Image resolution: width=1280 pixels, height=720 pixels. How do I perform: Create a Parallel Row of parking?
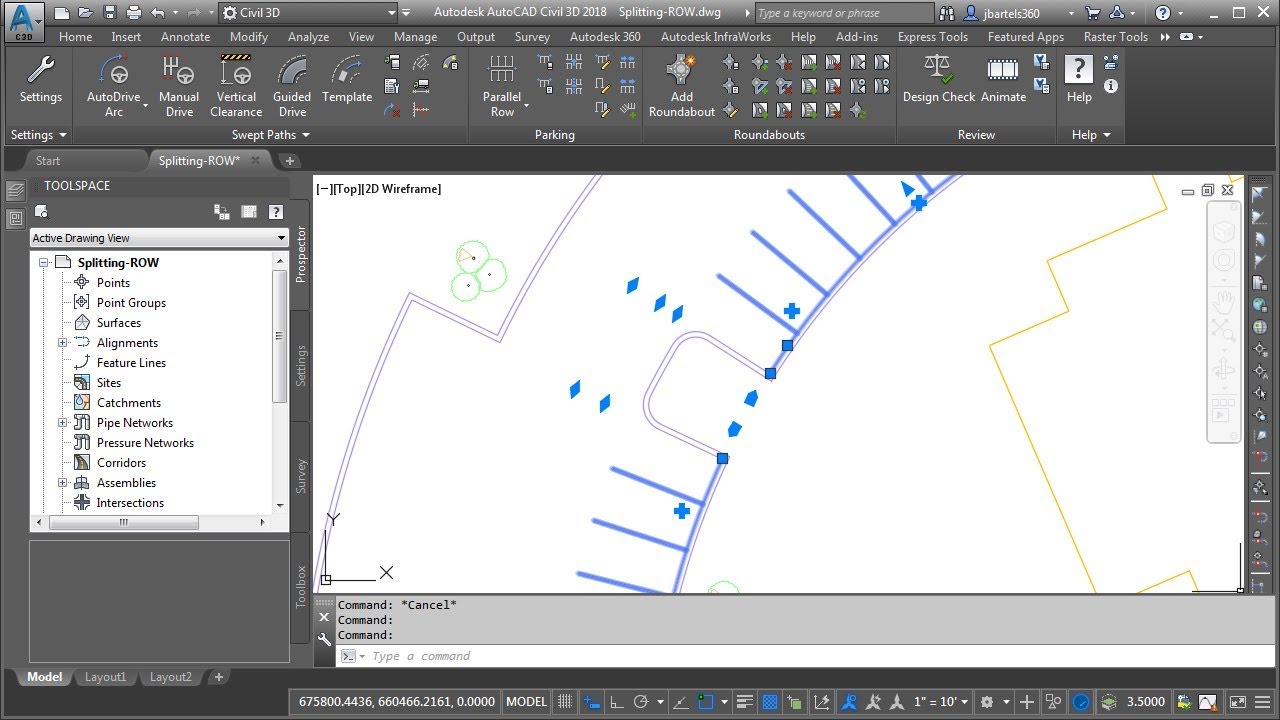tap(502, 86)
